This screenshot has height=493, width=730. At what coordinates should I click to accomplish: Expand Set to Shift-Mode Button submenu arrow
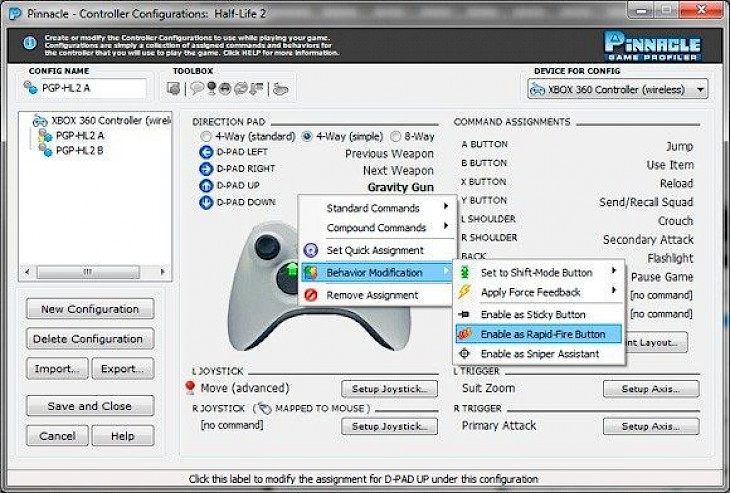[614, 270]
